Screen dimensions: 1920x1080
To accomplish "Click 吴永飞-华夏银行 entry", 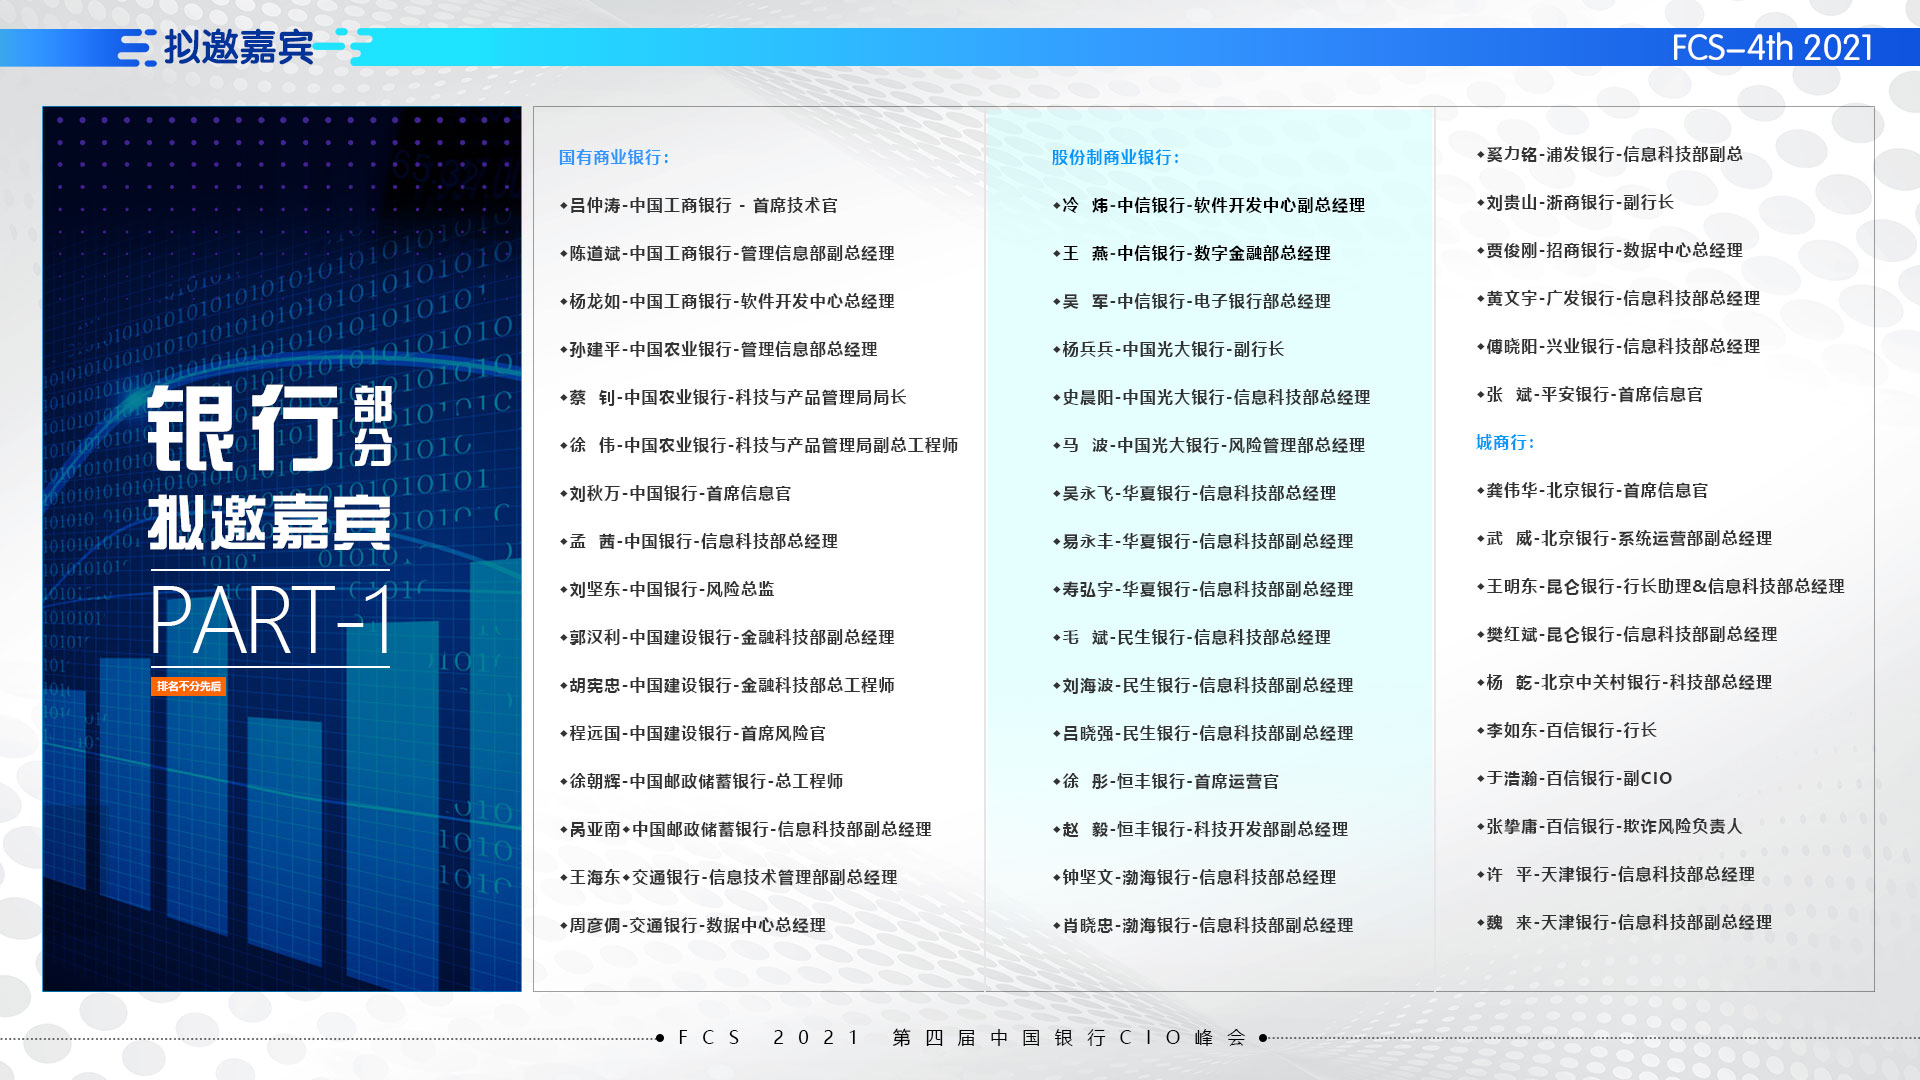I will click(x=1194, y=493).
